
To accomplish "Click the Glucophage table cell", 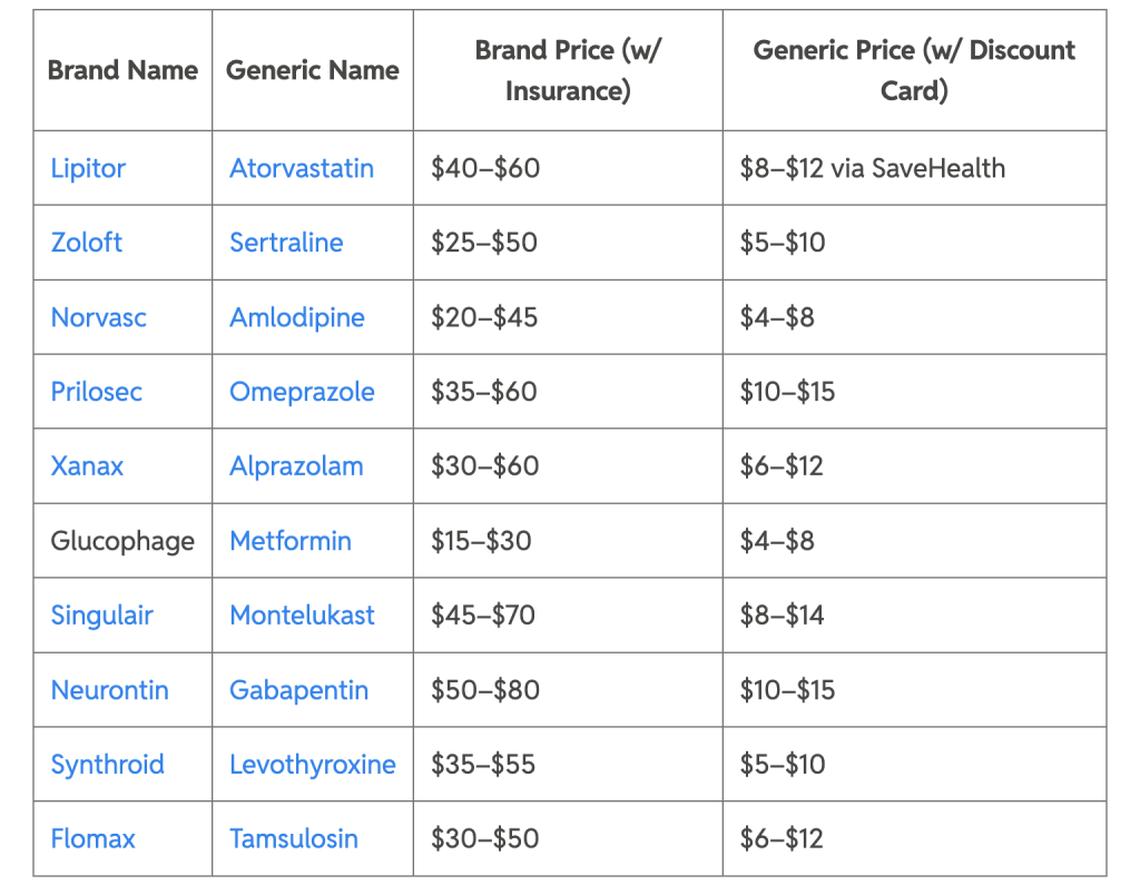I will (x=122, y=541).
